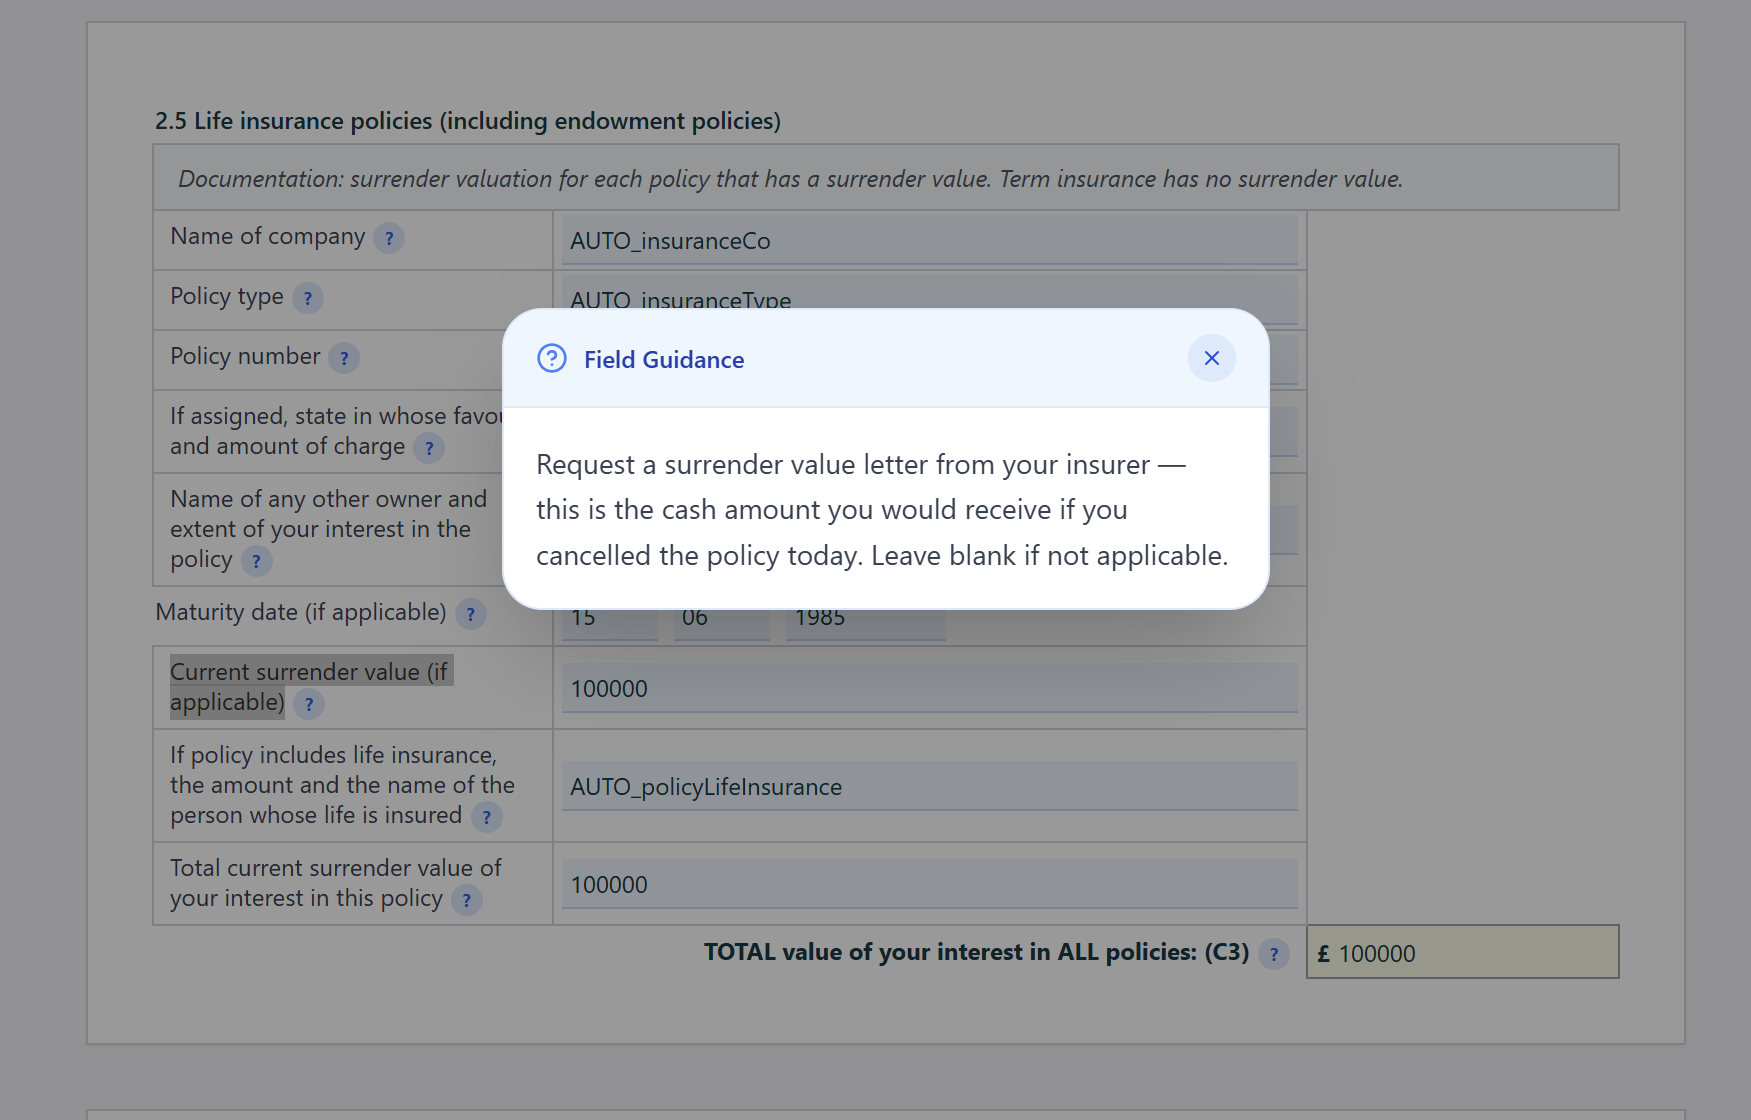Viewport: 1751px width, 1120px height.
Task: Click the Total current surrender value input
Action: 929,884
